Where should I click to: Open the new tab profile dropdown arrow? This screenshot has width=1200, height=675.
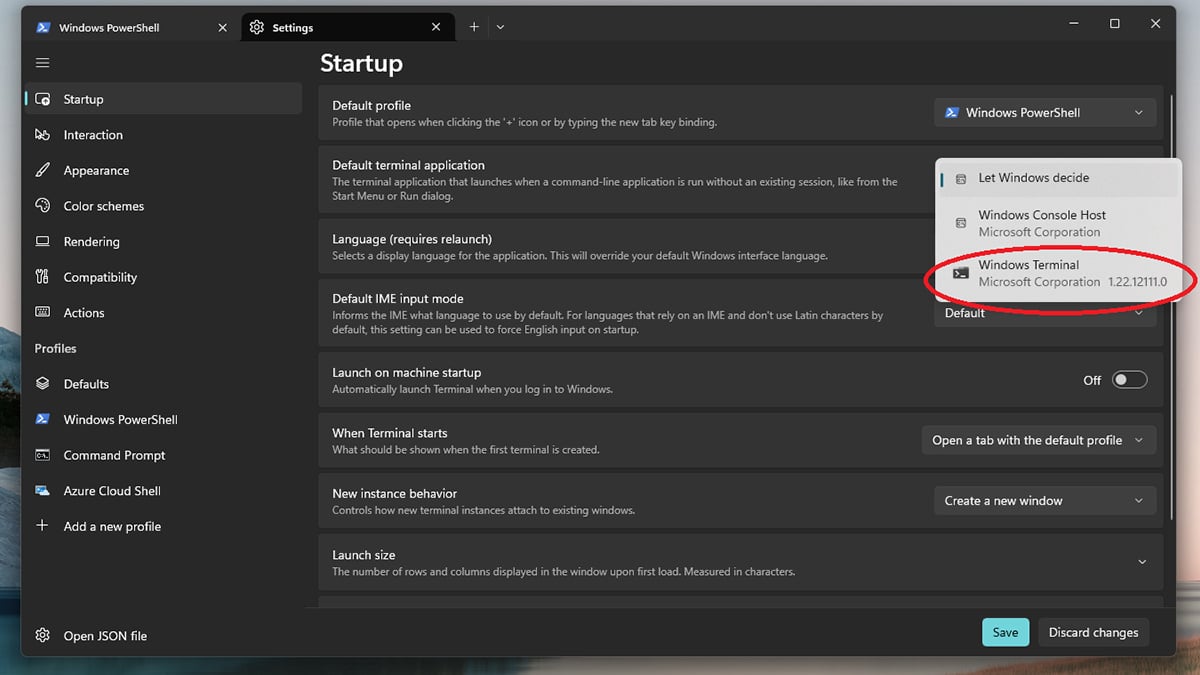[500, 27]
